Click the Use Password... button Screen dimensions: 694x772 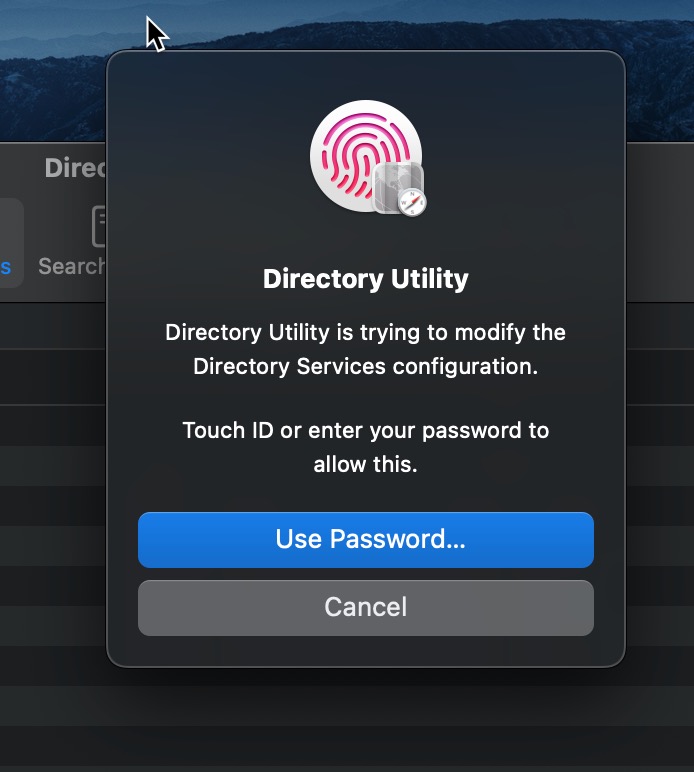click(366, 540)
